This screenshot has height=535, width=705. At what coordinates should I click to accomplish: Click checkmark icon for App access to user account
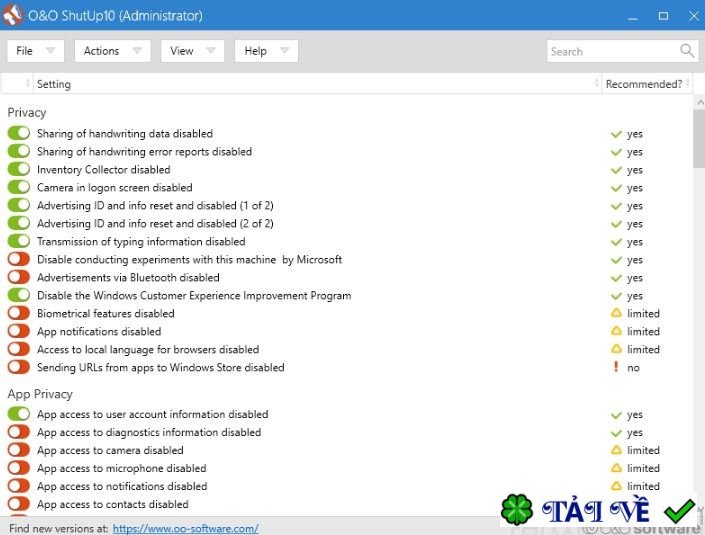coord(616,415)
